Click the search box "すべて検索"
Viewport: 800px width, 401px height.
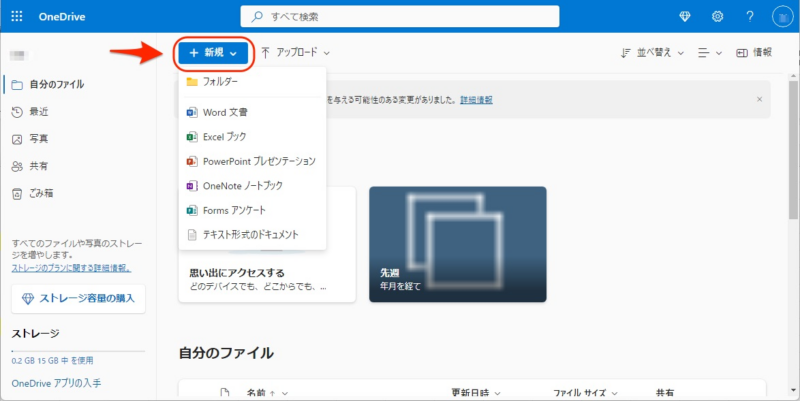pyautogui.click(x=399, y=16)
